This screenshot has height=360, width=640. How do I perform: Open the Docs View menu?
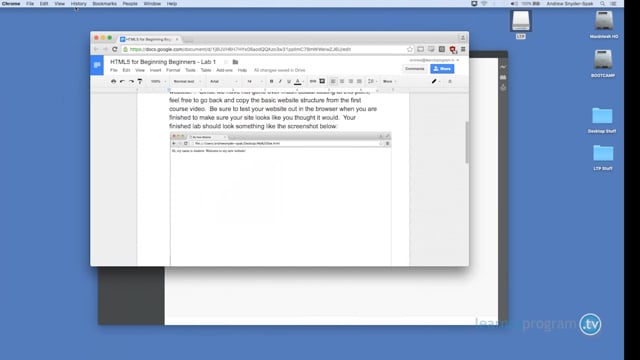click(140, 70)
